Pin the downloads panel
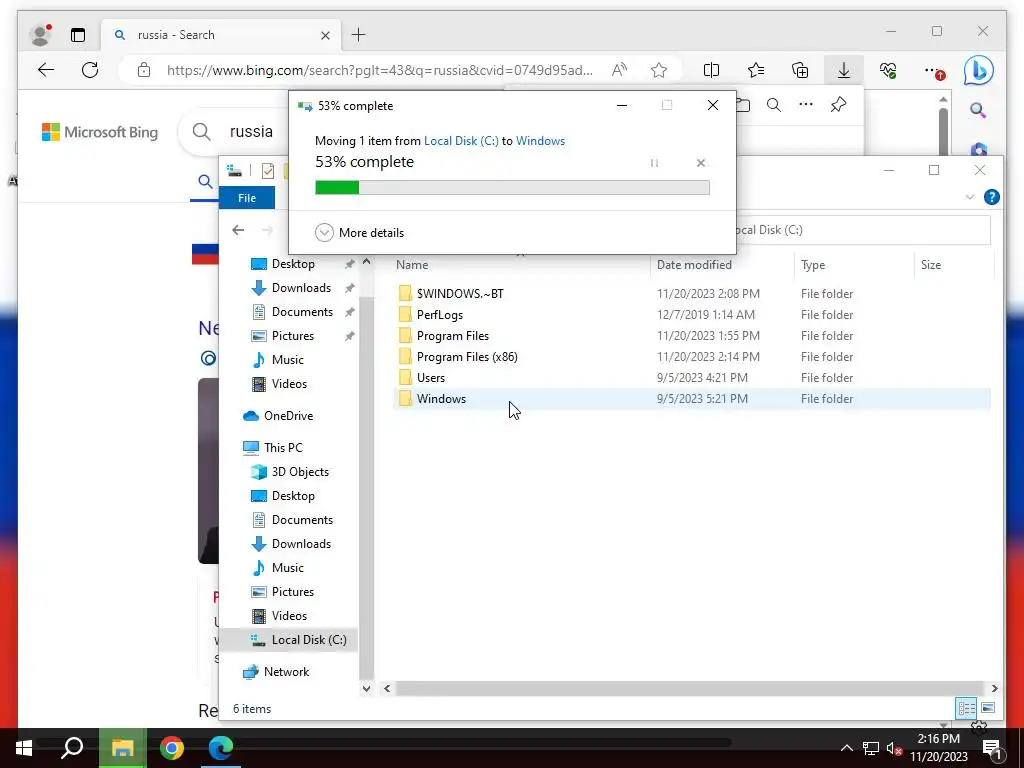The image size is (1024, 768). coord(839,104)
